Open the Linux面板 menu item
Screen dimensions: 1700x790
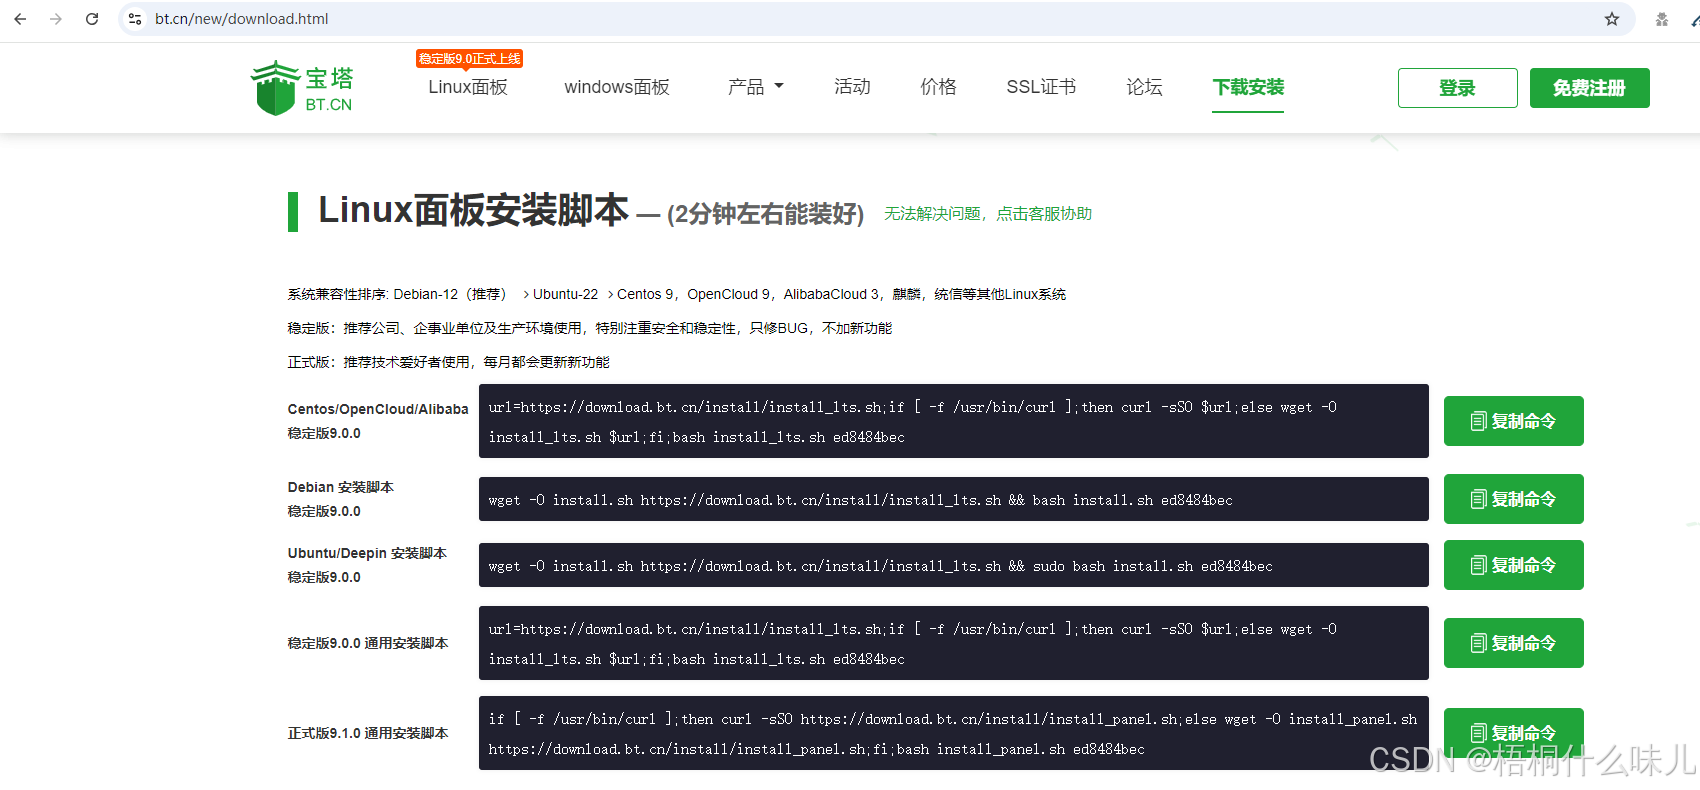(x=468, y=87)
